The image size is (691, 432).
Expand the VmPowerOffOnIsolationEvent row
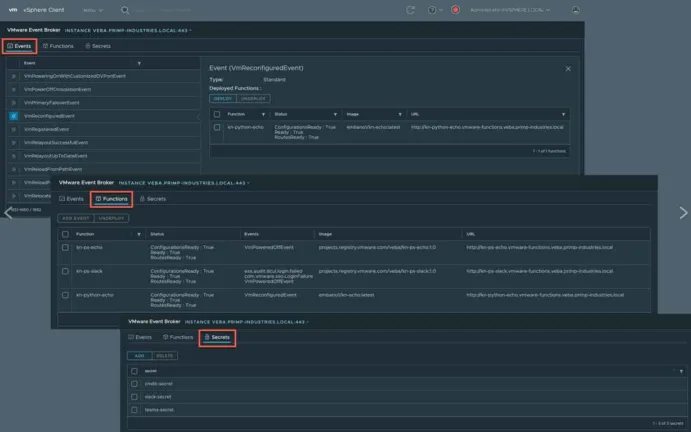coord(14,89)
